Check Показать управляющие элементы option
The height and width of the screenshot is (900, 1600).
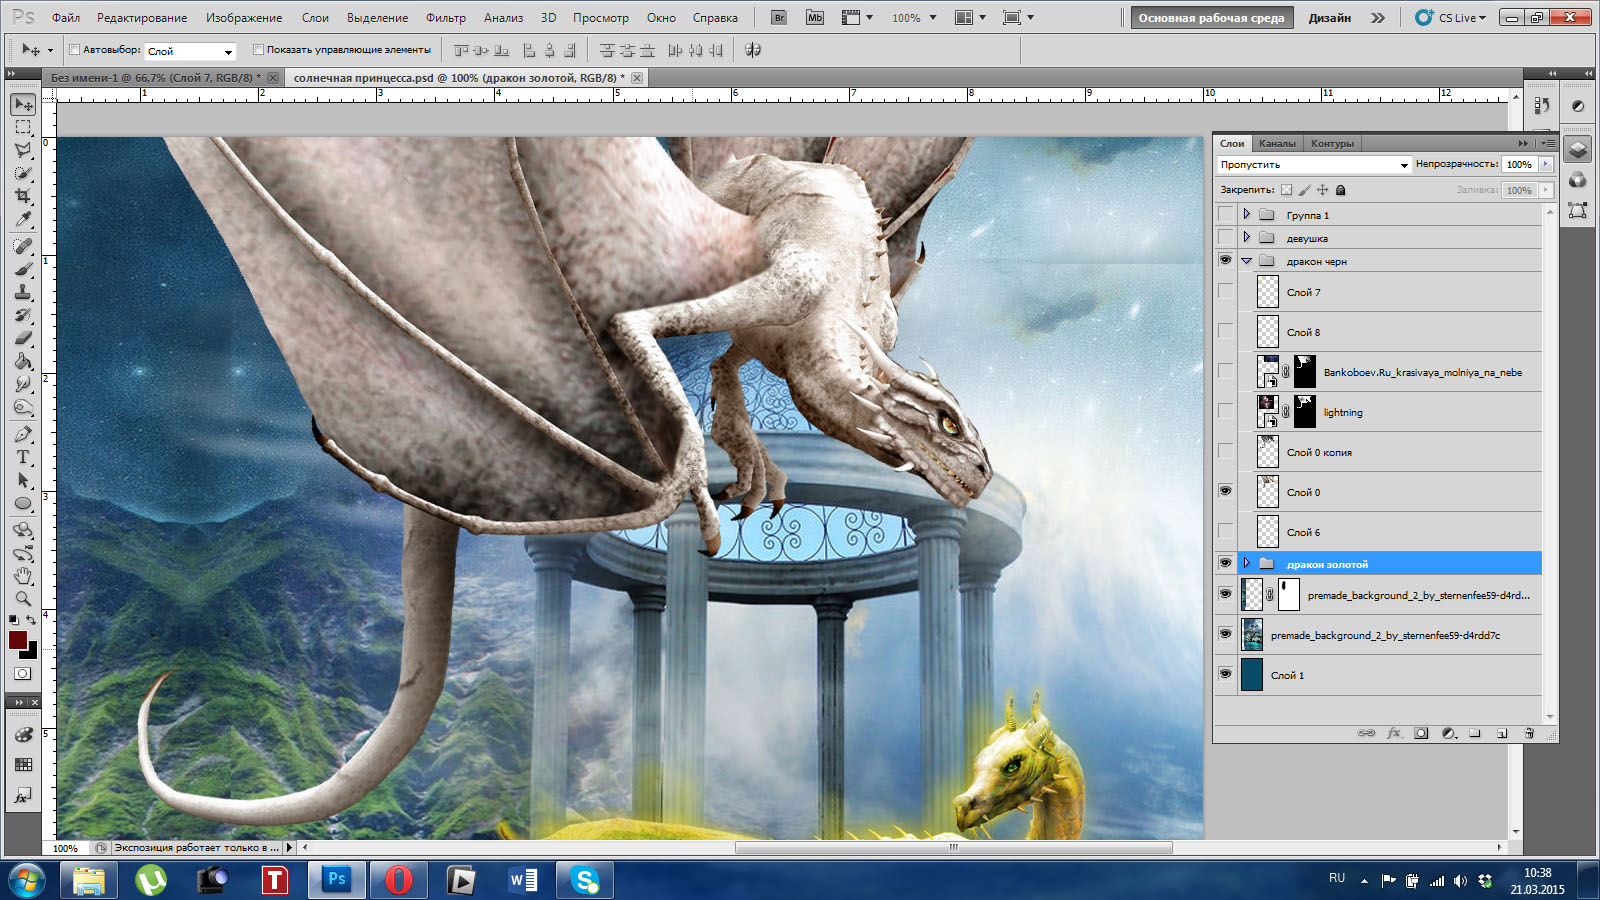point(258,49)
